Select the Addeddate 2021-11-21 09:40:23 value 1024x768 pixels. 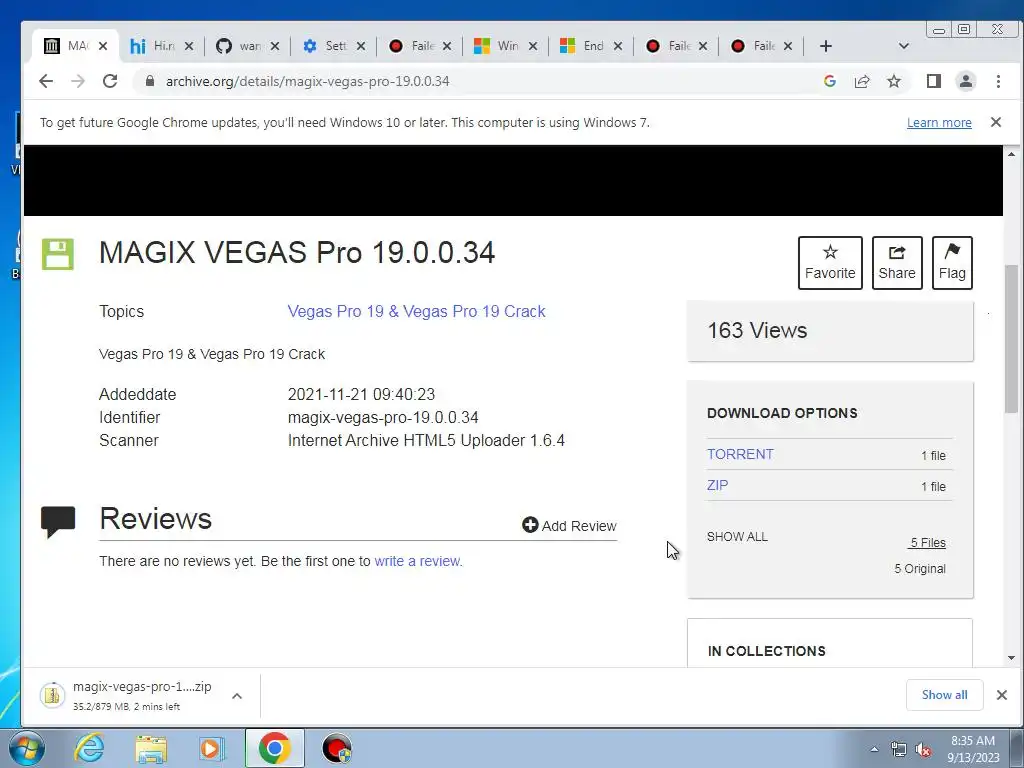pyautogui.click(x=361, y=394)
